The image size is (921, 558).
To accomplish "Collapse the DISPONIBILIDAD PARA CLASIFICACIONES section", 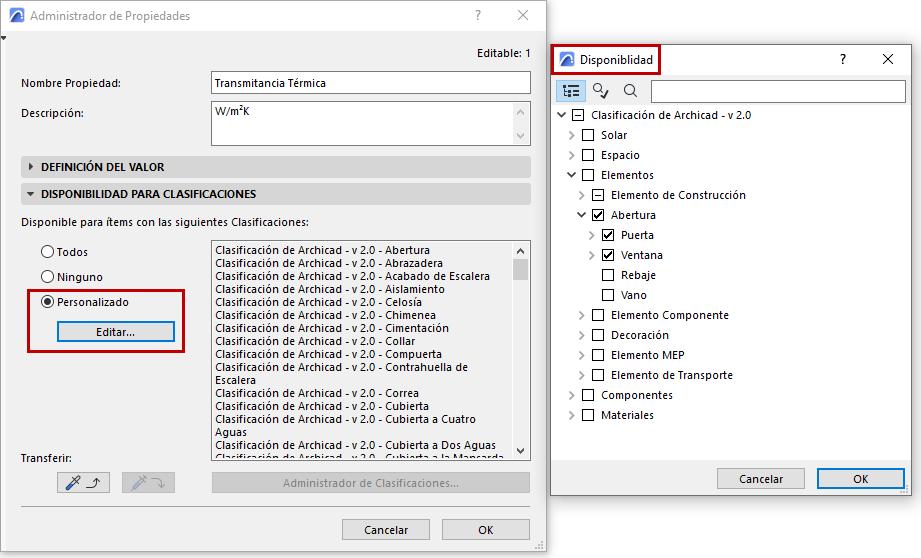I will 30,194.
